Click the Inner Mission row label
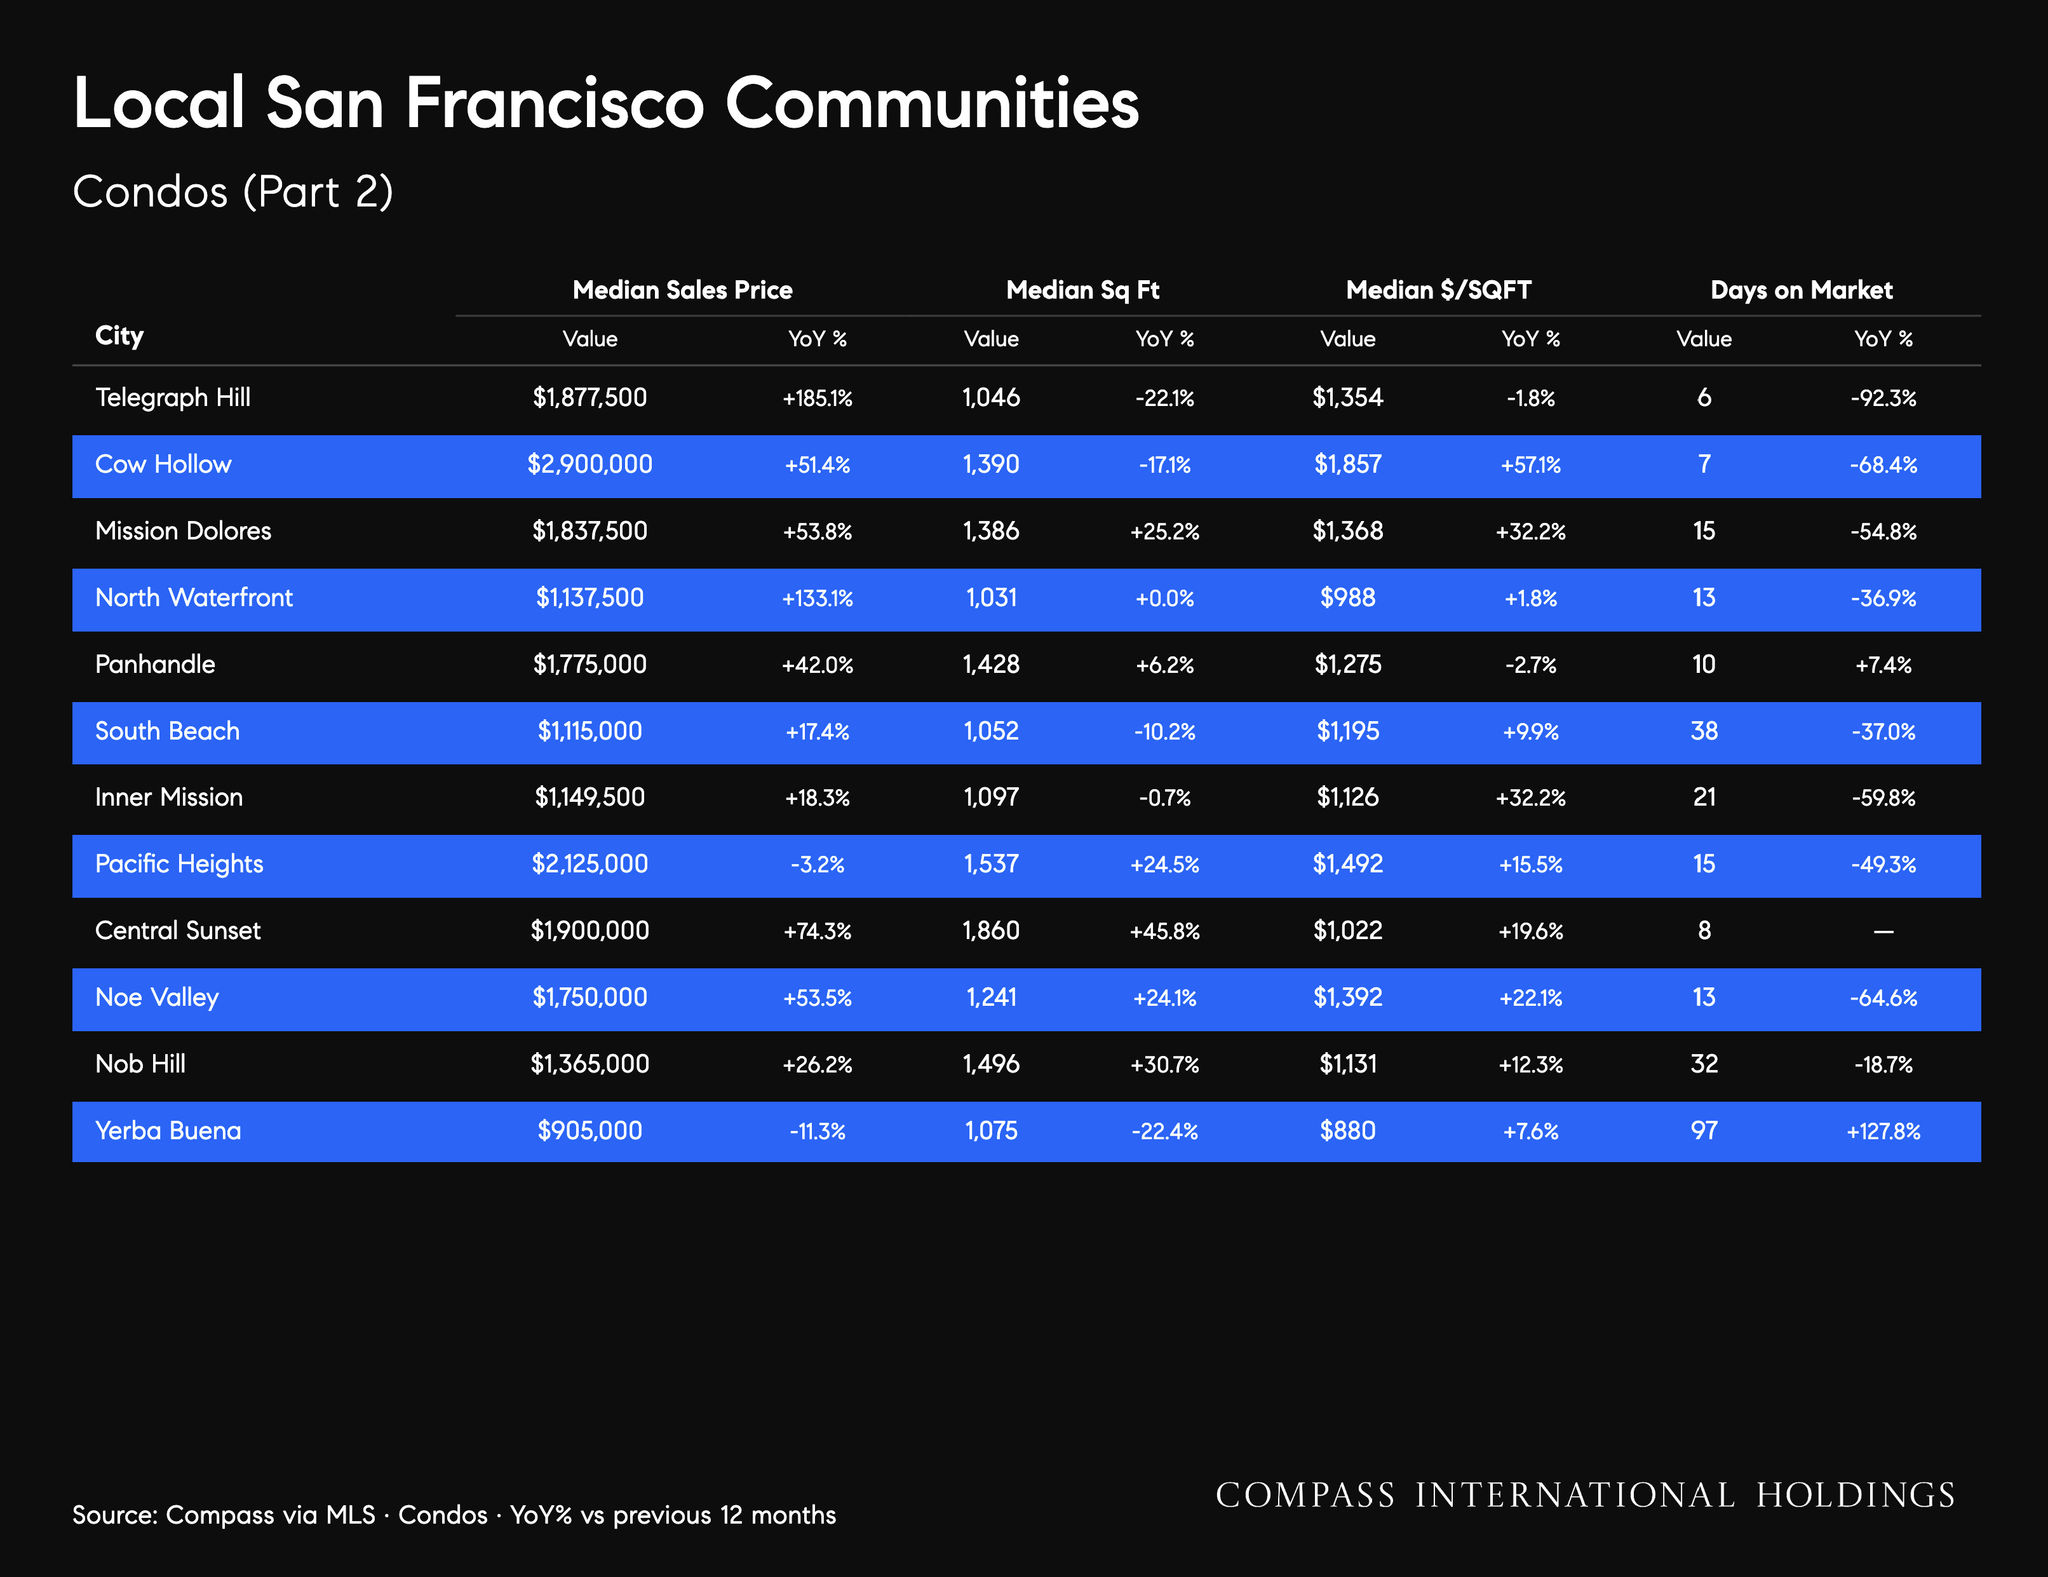Image resolution: width=2048 pixels, height=1577 pixels. pos(169,797)
